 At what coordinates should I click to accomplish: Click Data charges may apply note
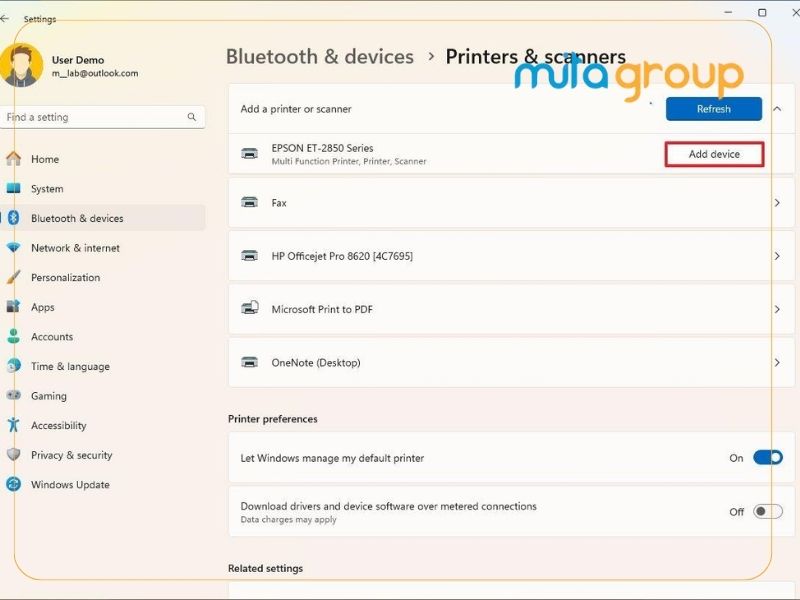click(288, 519)
